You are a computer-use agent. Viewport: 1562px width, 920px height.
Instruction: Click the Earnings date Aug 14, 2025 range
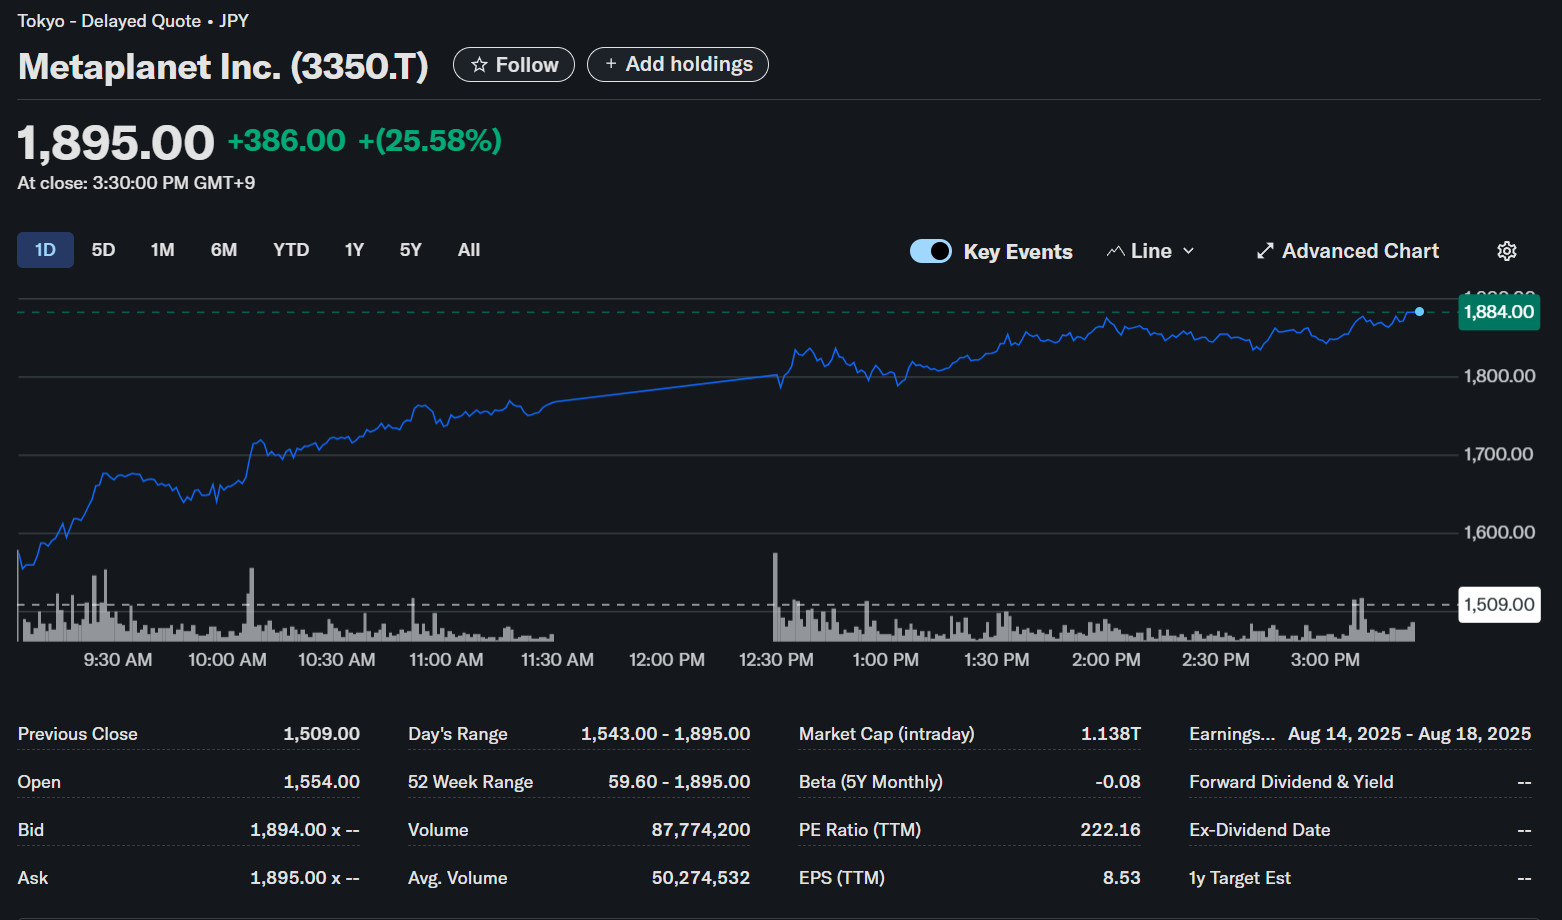(x=1410, y=734)
